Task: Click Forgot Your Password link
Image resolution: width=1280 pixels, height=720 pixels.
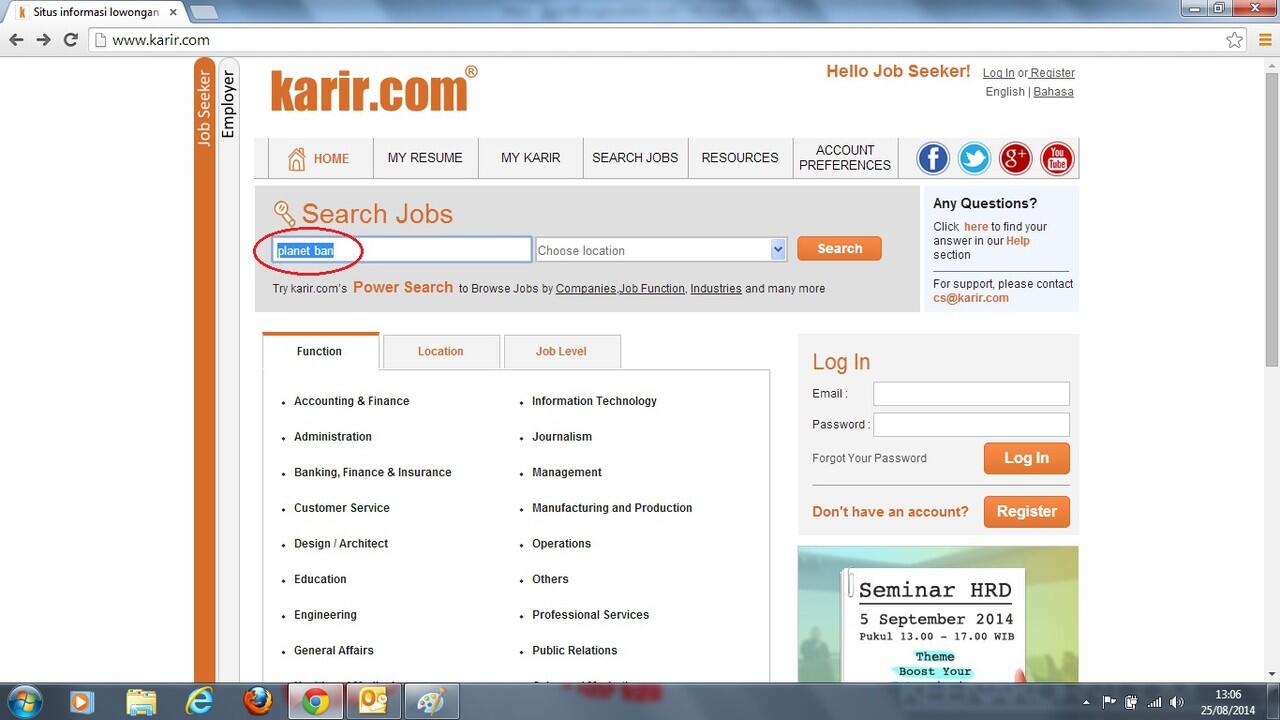Action: (869, 458)
